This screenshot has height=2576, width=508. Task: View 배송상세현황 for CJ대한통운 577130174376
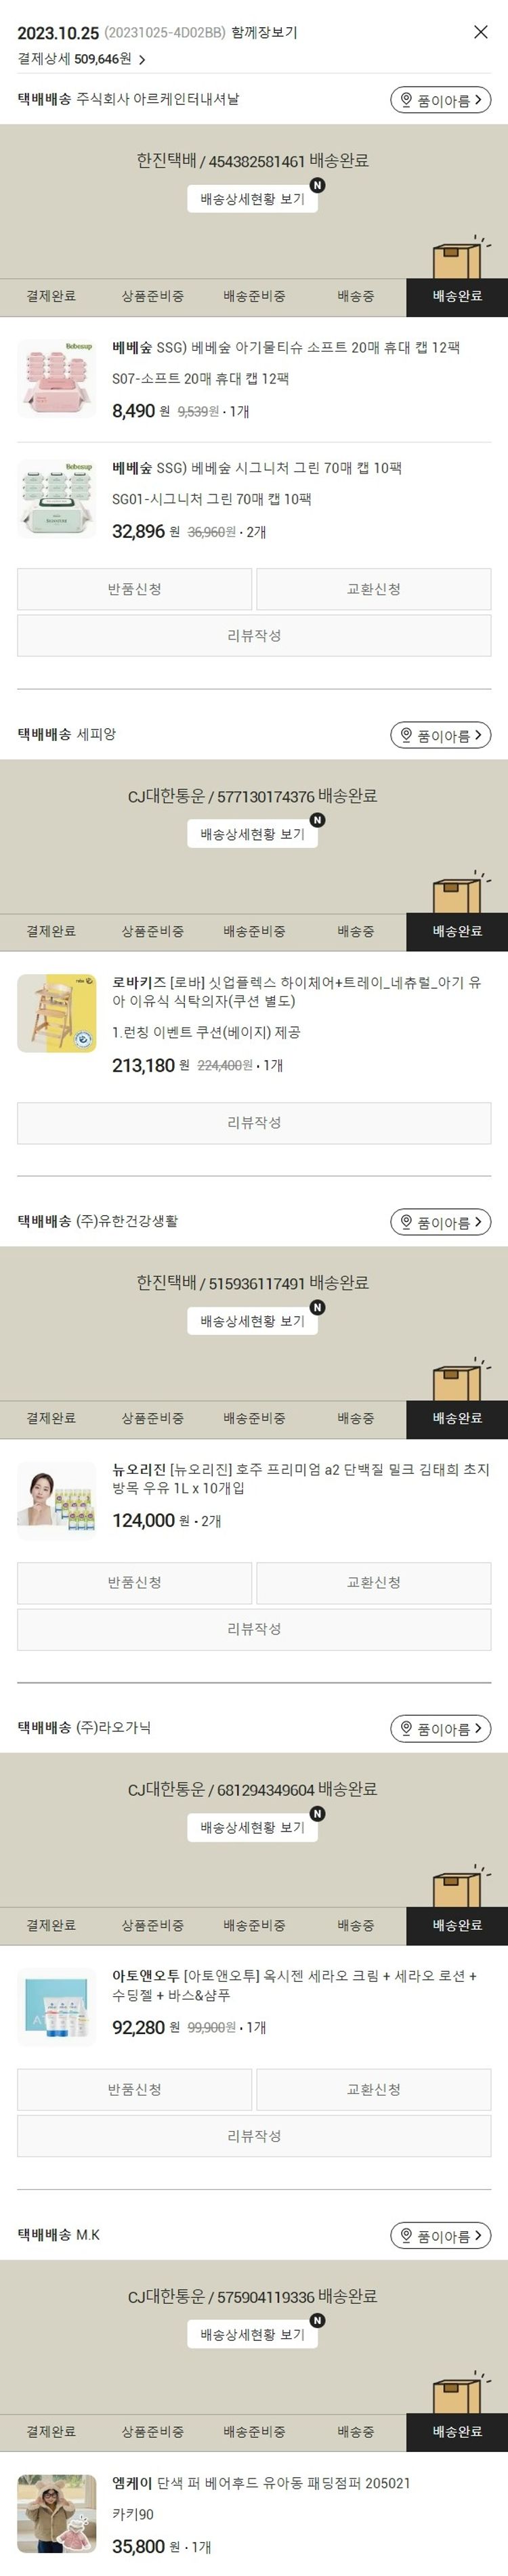[252, 834]
